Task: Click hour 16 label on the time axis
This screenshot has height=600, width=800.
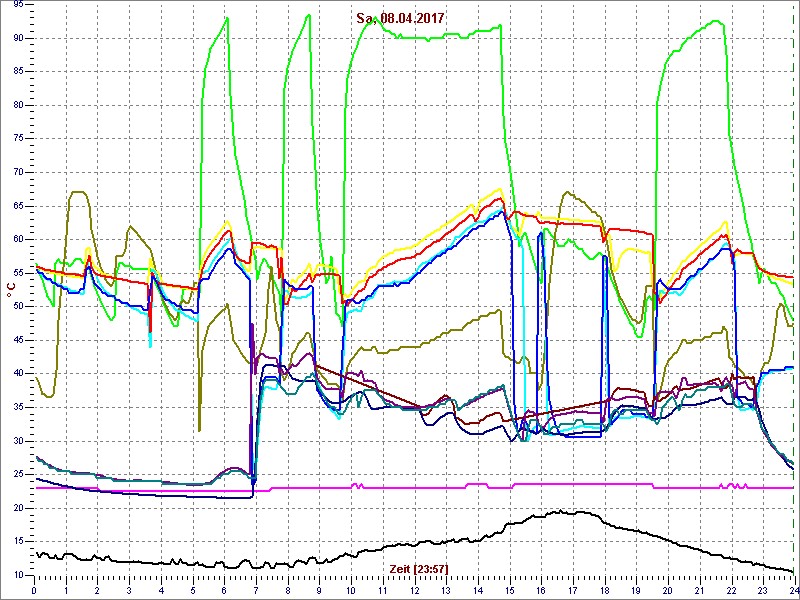Action: (541, 589)
